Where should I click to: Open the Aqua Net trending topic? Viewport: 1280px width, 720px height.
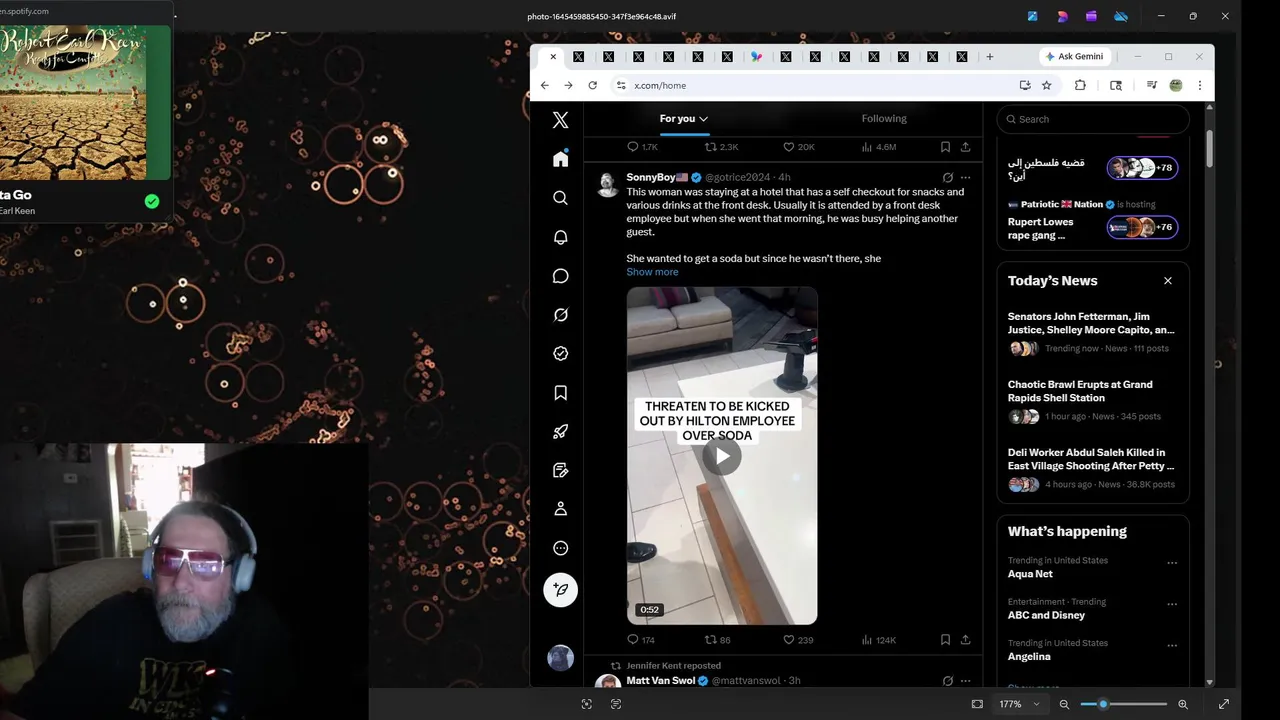coord(1030,574)
